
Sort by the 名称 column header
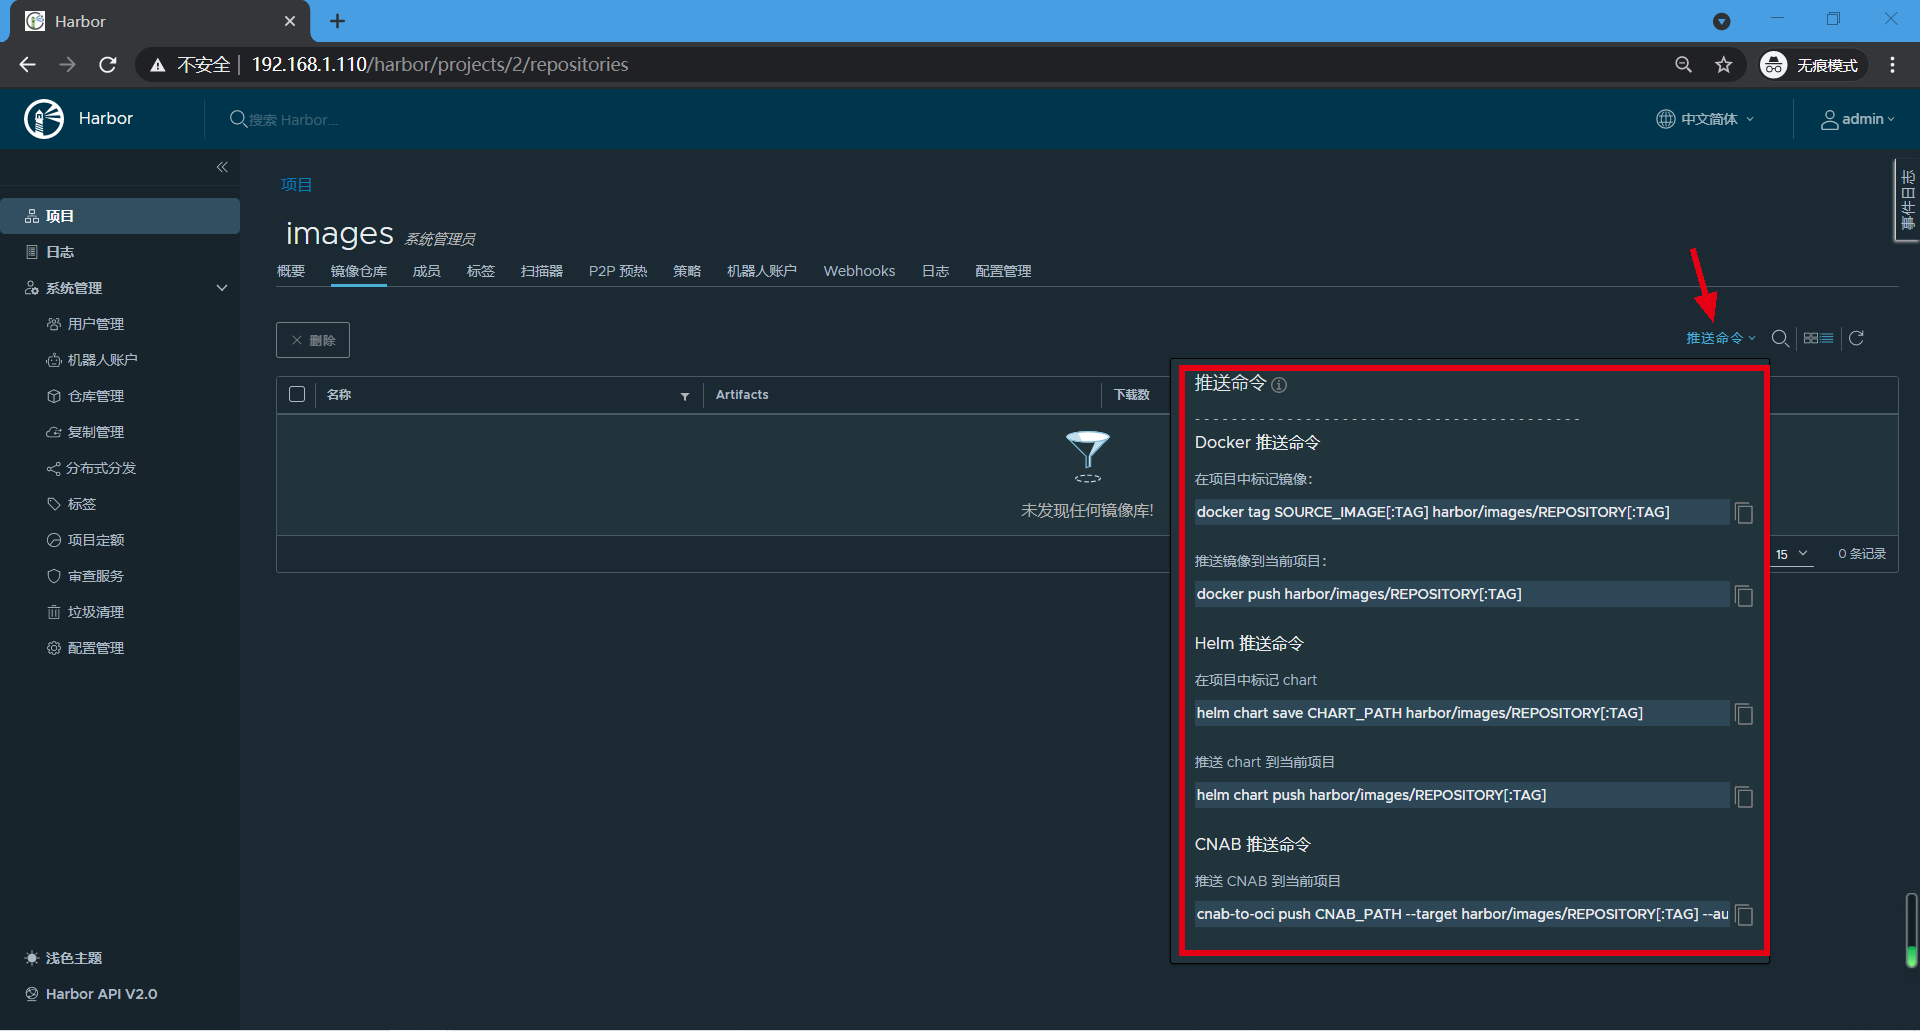339,395
